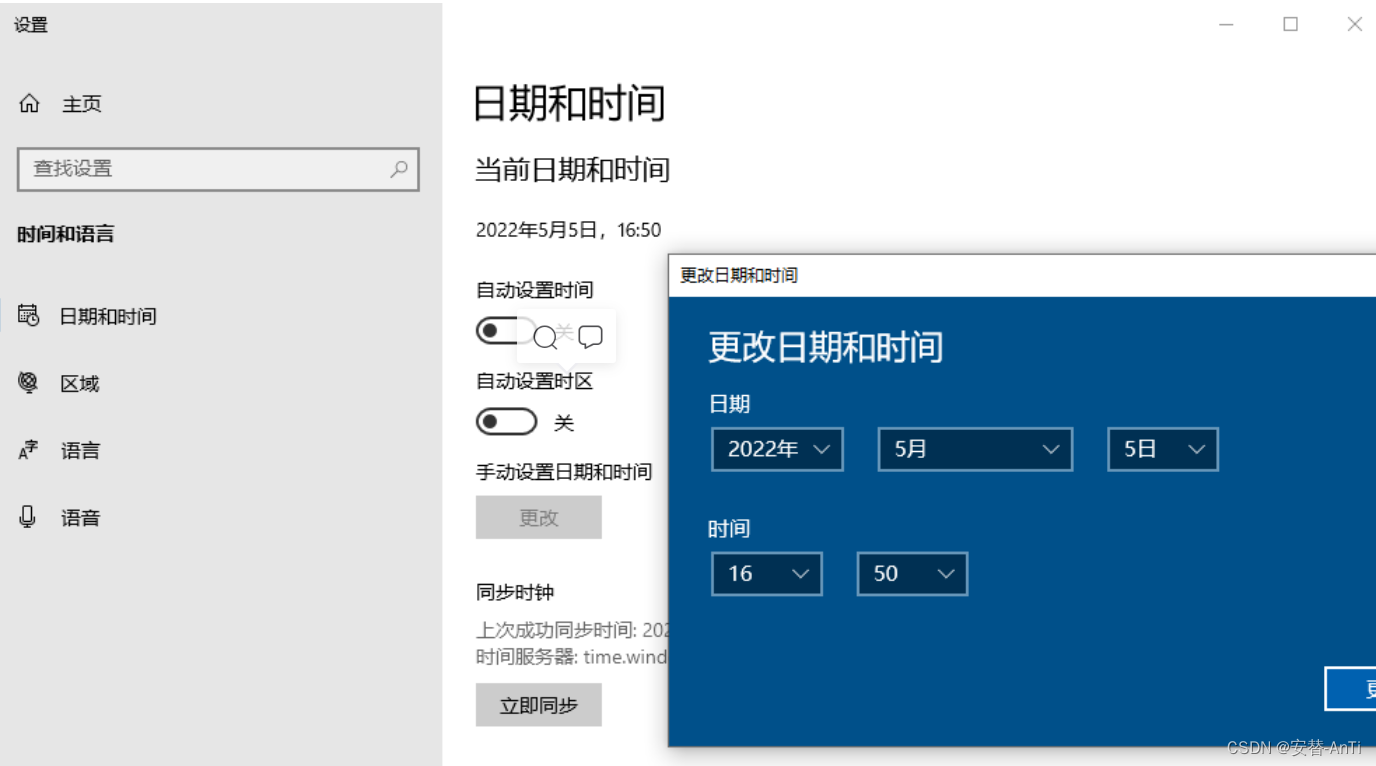This screenshot has width=1376, height=766.
Task: Click the floating speech bubble comment icon
Action: (x=591, y=337)
